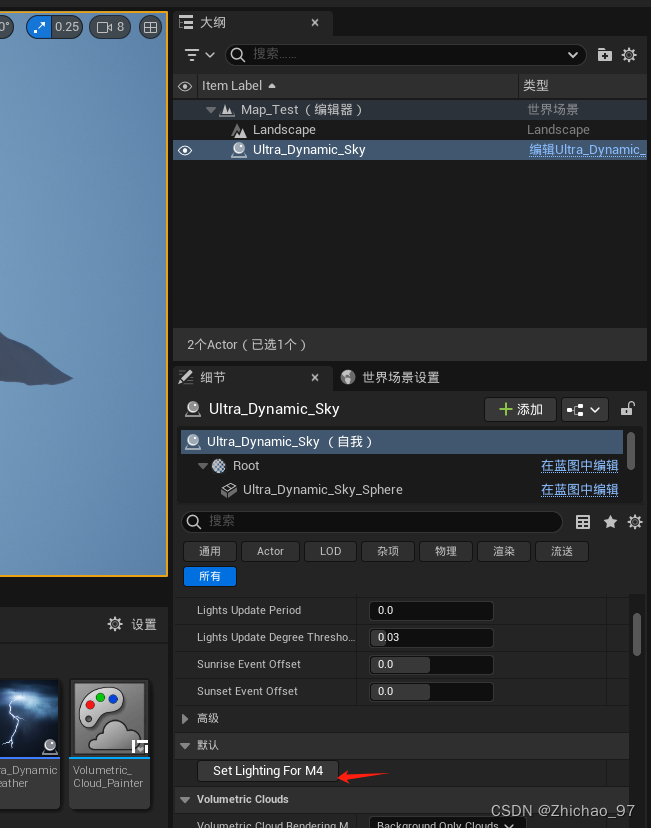Create new folder in outliner
This screenshot has height=828, width=651.
pyautogui.click(x=605, y=55)
